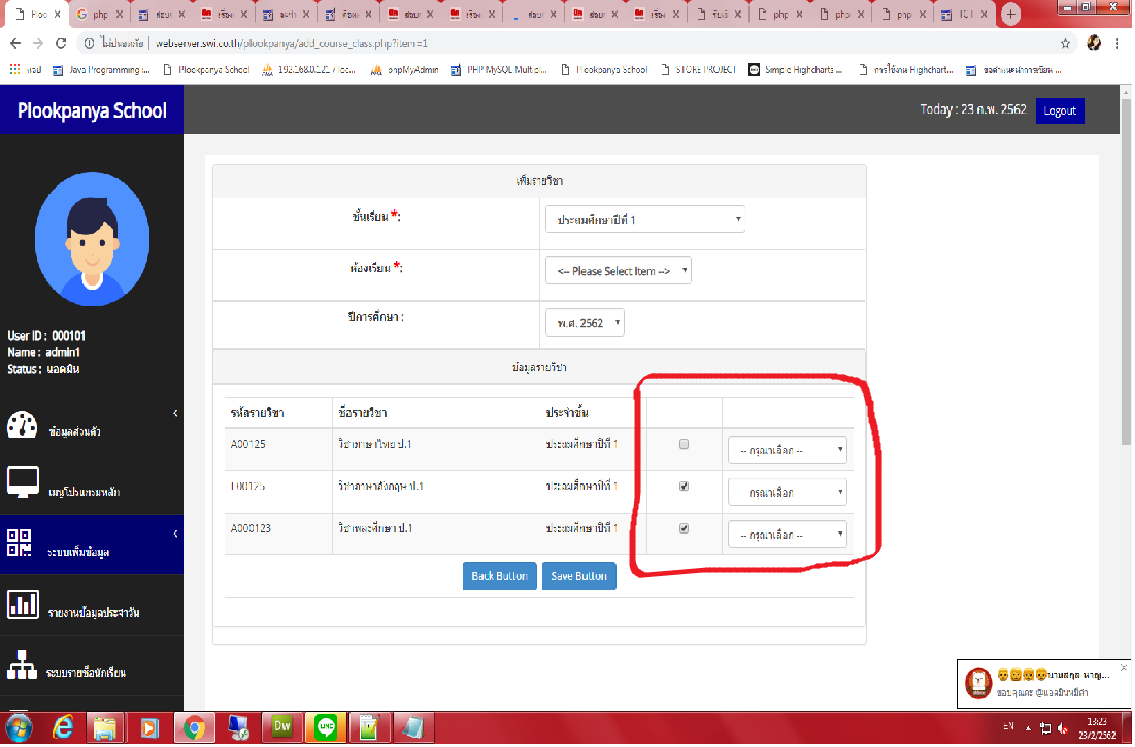Open the main program menu sidebar item

coord(92,485)
